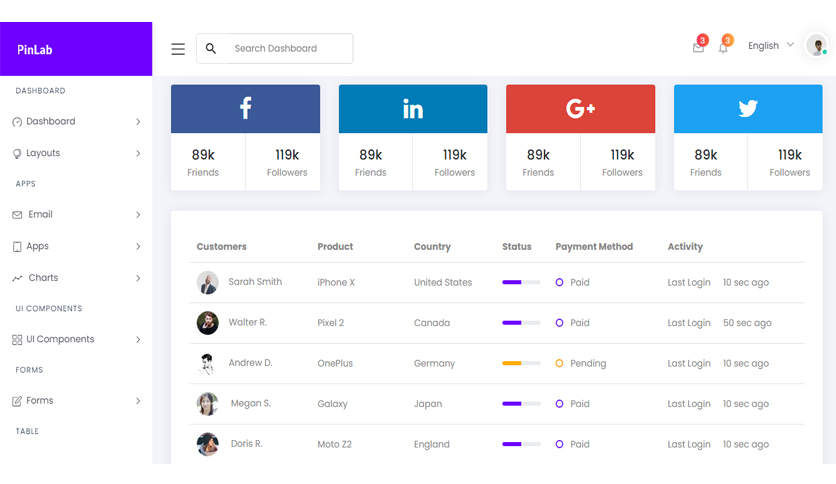836x484 pixels.
Task: Click the Google Plus logo card
Action: tap(580, 109)
